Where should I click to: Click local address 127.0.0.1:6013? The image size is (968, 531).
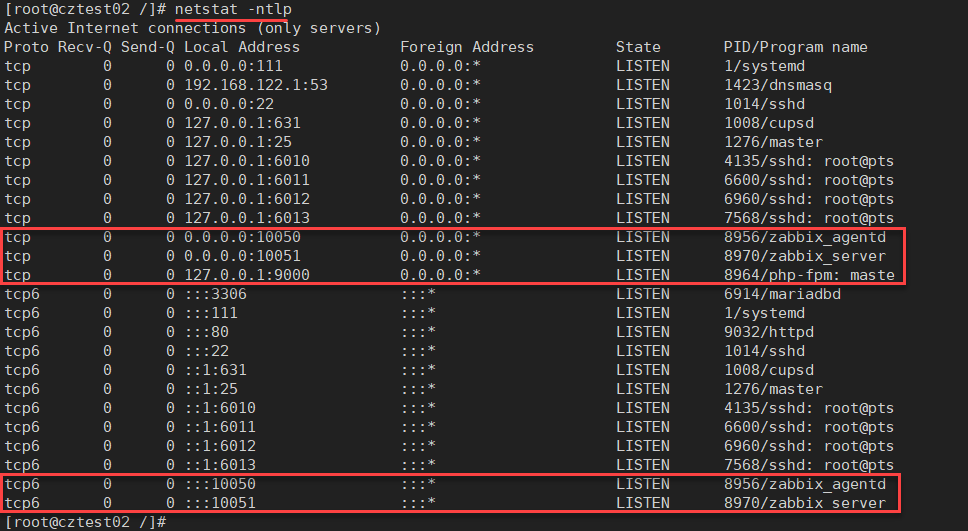click(x=247, y=218)
